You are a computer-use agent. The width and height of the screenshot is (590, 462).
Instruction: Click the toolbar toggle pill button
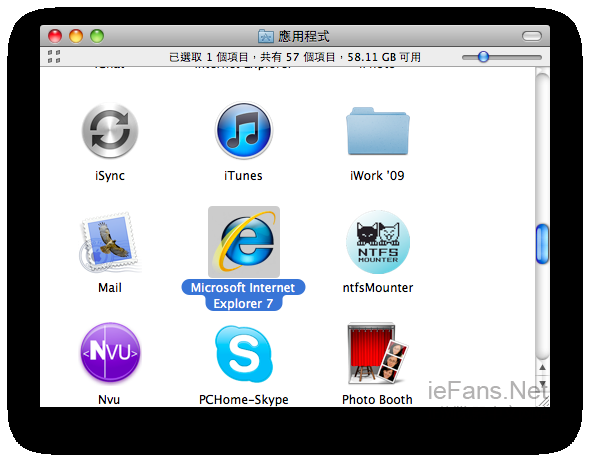532,36
